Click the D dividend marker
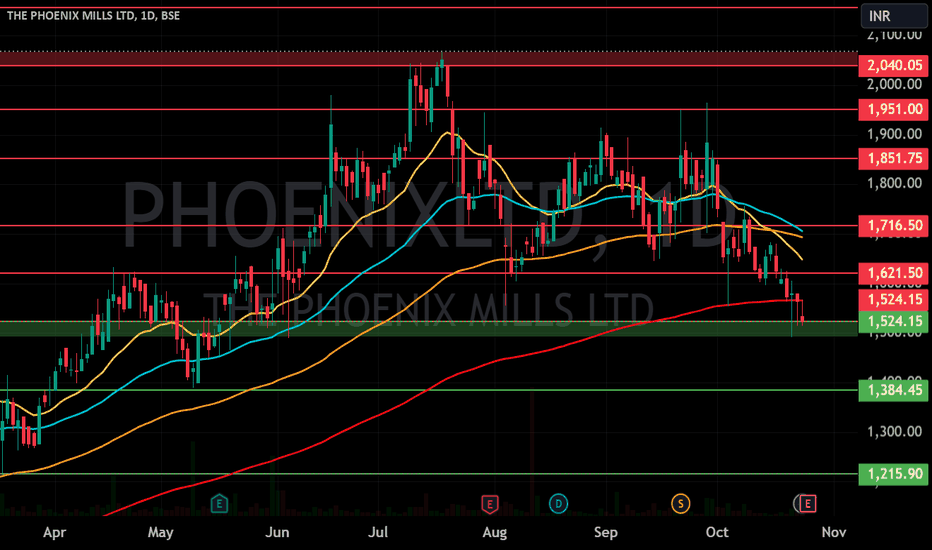The height and width of the screenshot is (550, 932). [x=558, y=504]
